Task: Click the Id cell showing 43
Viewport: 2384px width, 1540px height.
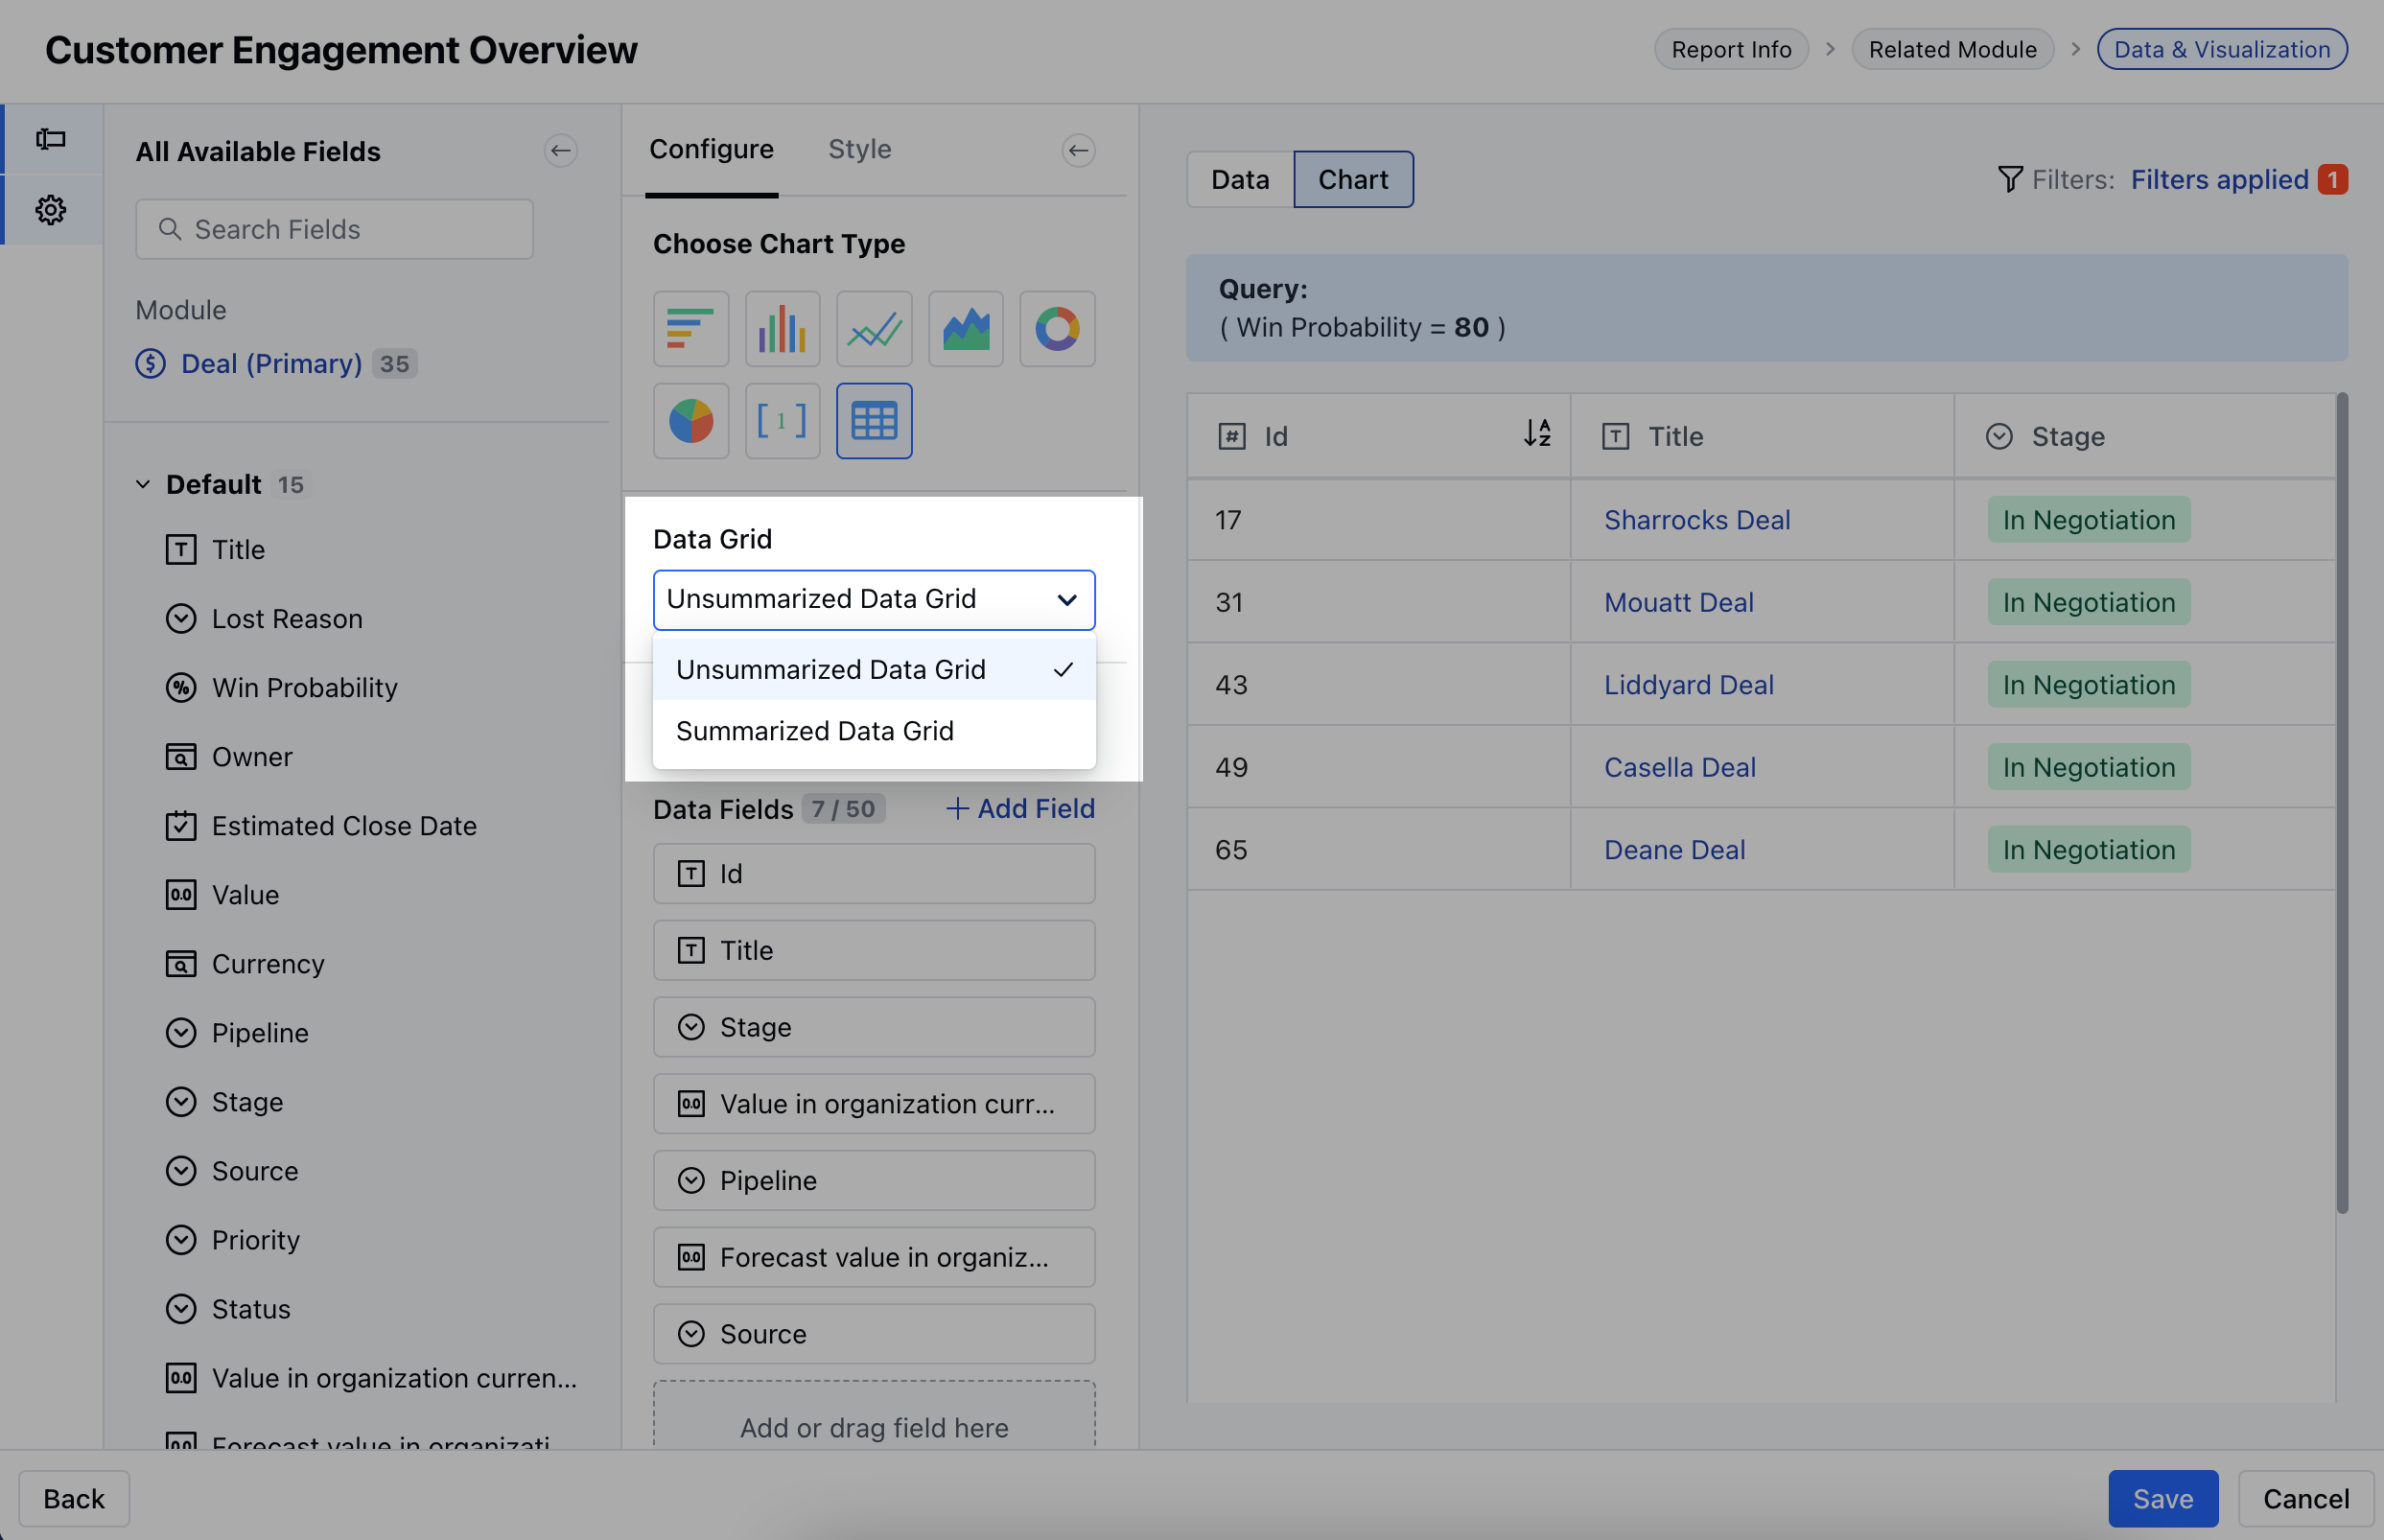Action: point(1379,685)
